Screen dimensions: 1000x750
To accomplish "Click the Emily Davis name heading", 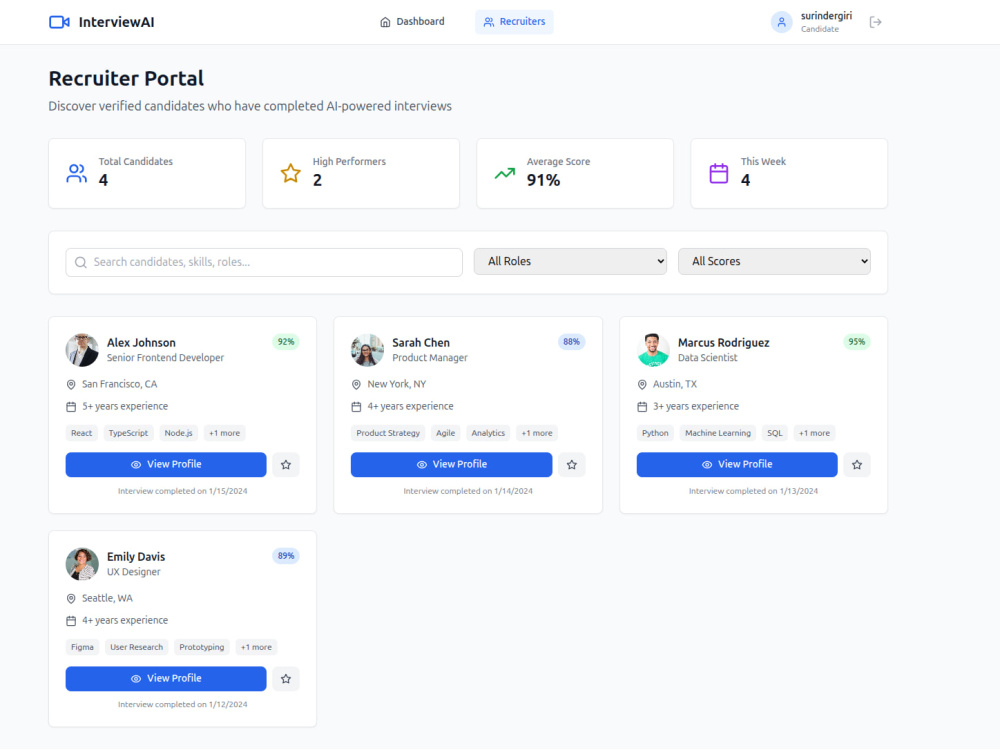I will pyautogui.click(x=136, y=557).
